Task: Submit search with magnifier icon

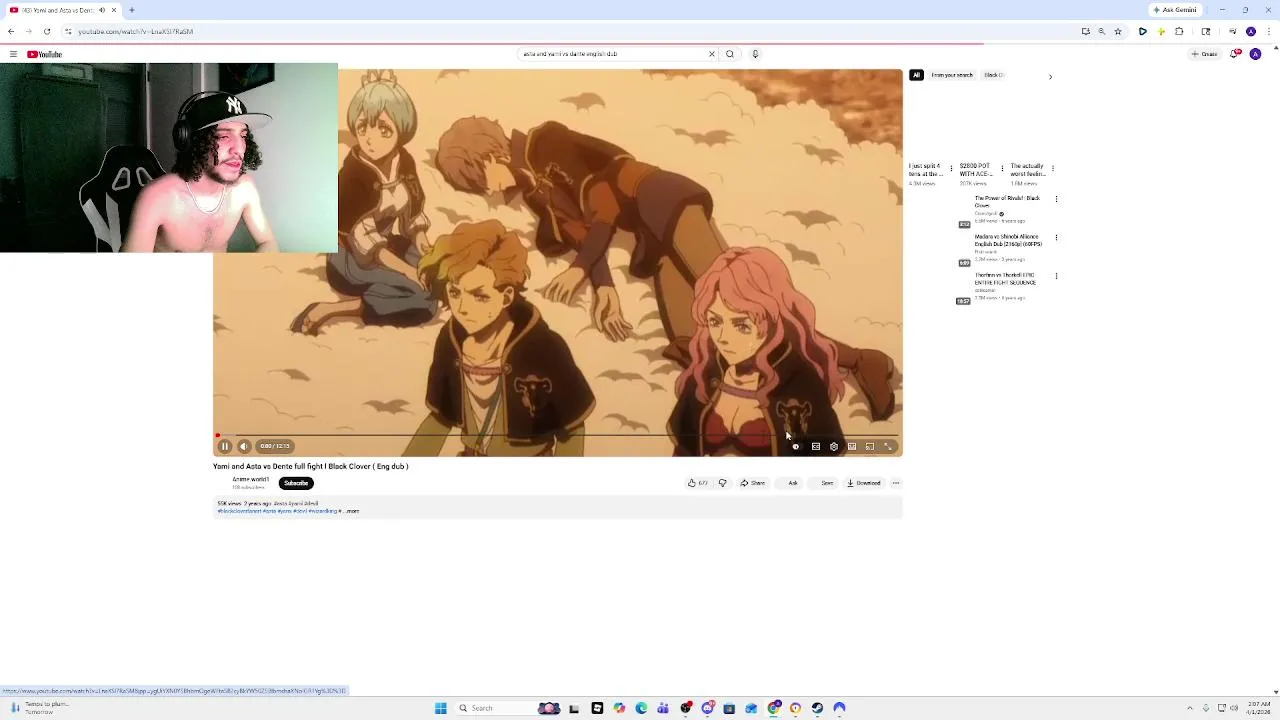Action: [730, 54]
